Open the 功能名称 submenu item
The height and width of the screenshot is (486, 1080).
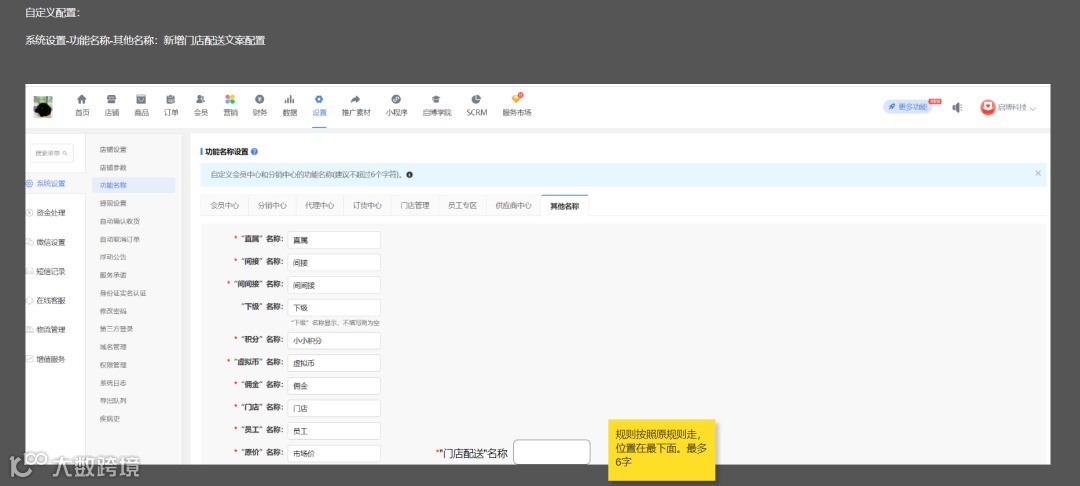click(133, 185)
